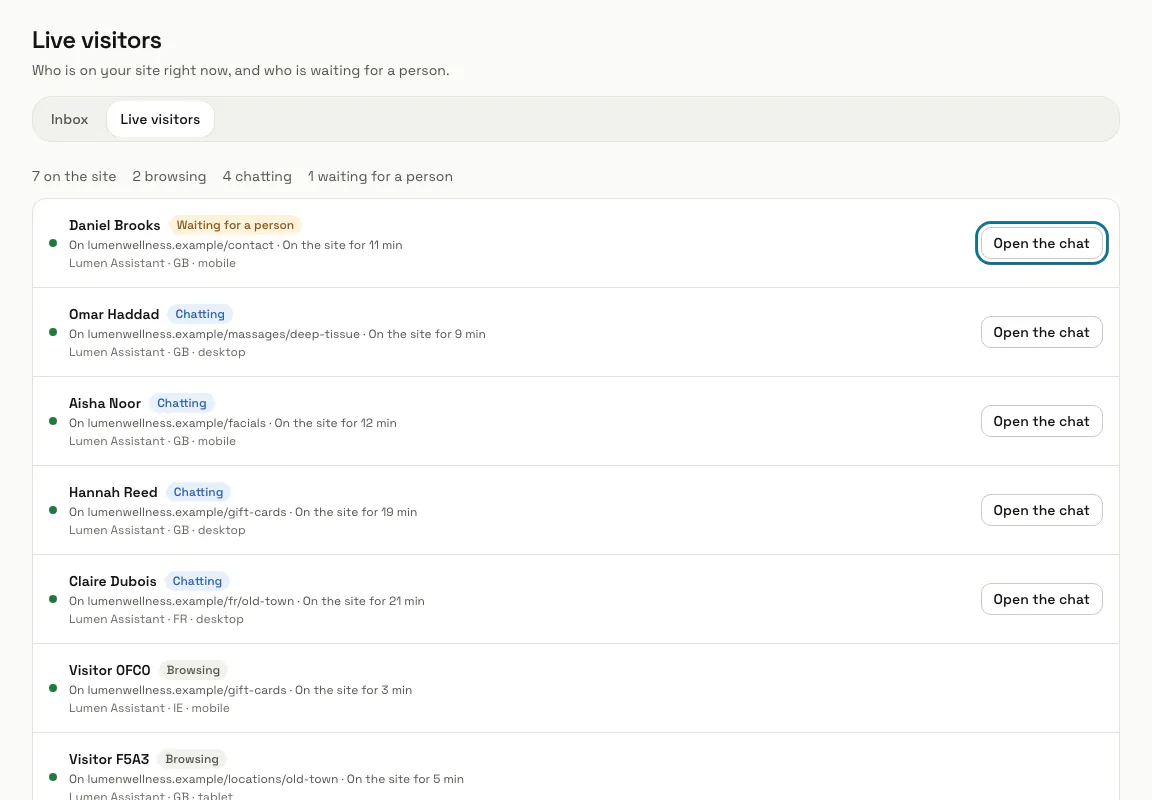Click Omar Haddad's "GB · desktop" device line
The height and width of the screenshot is (800, 1152).
(157, 352)
